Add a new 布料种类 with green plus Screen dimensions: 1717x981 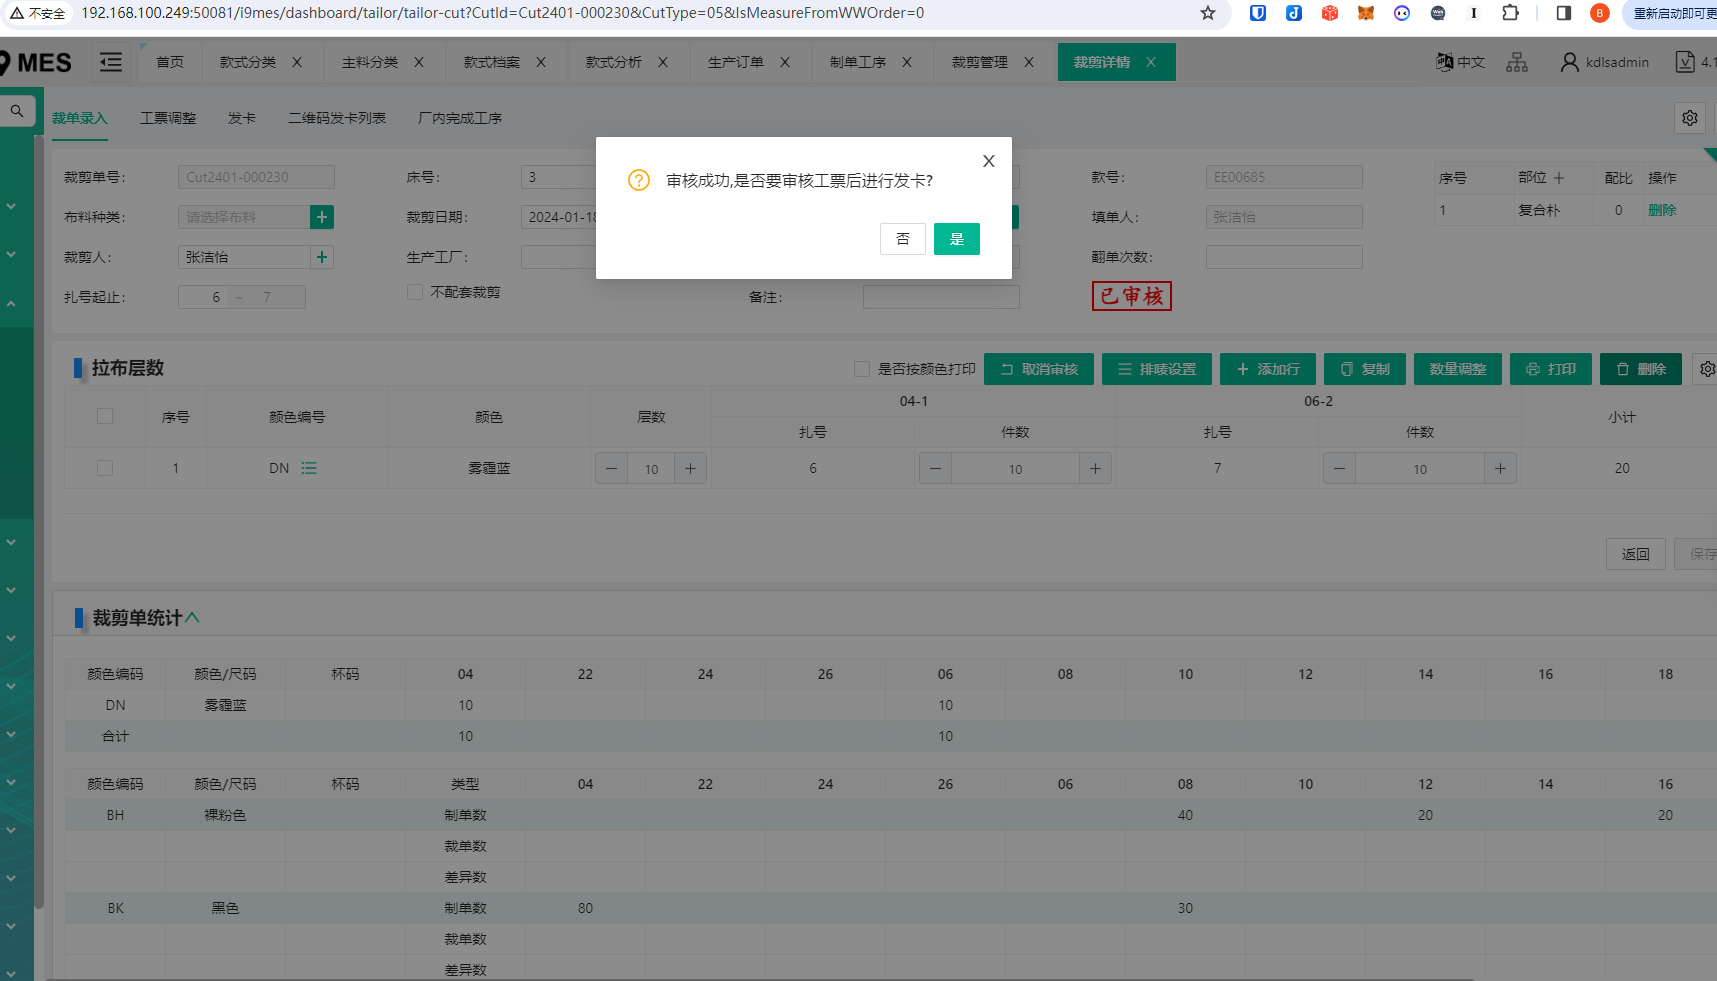coord(322,217)
